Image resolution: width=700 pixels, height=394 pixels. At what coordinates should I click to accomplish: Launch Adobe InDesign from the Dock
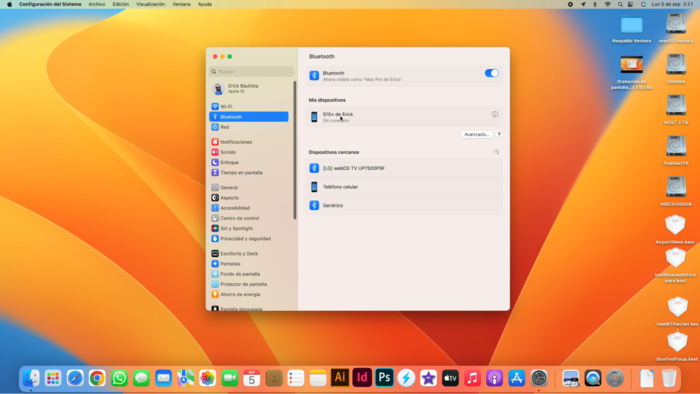pyautogui.click(x=362, y=378)
